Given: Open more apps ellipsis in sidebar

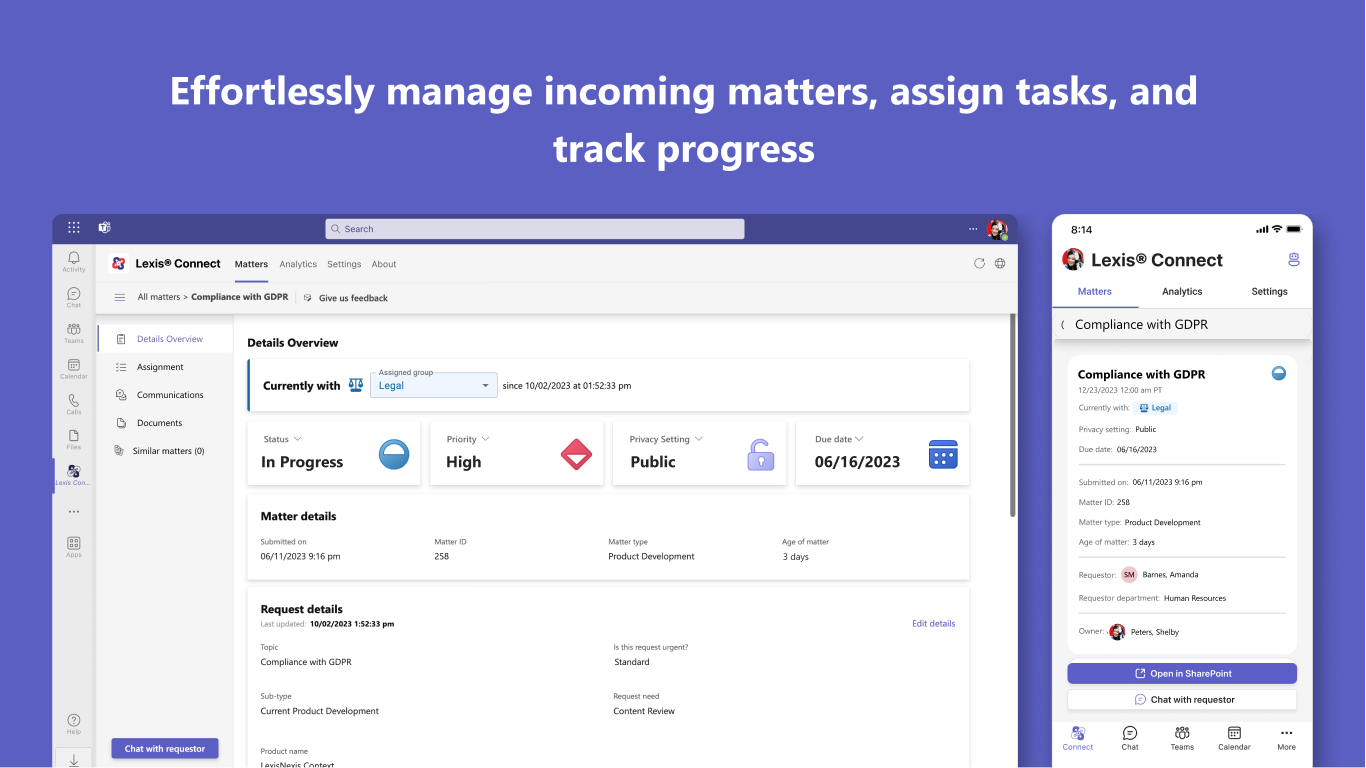Looking at the screenshot, I should [x=74, y=511].
